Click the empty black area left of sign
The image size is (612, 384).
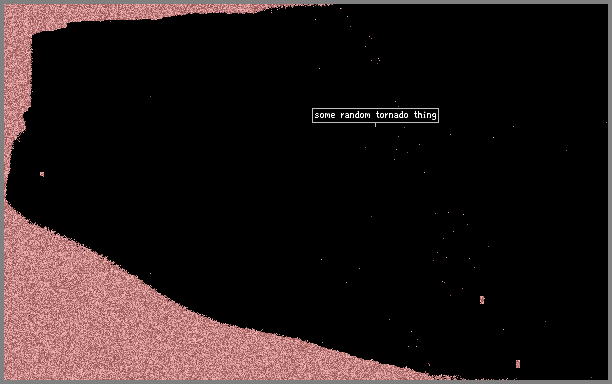tap(176, 117)
